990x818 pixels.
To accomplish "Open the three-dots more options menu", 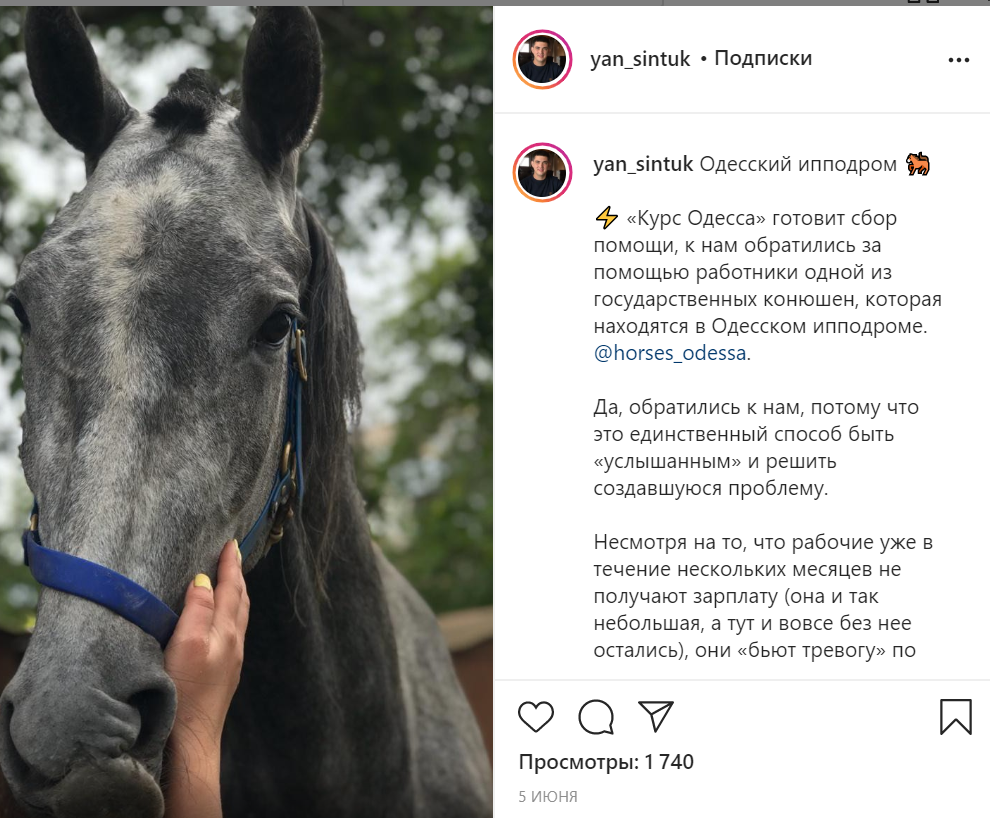I will [x=958, y=60].
